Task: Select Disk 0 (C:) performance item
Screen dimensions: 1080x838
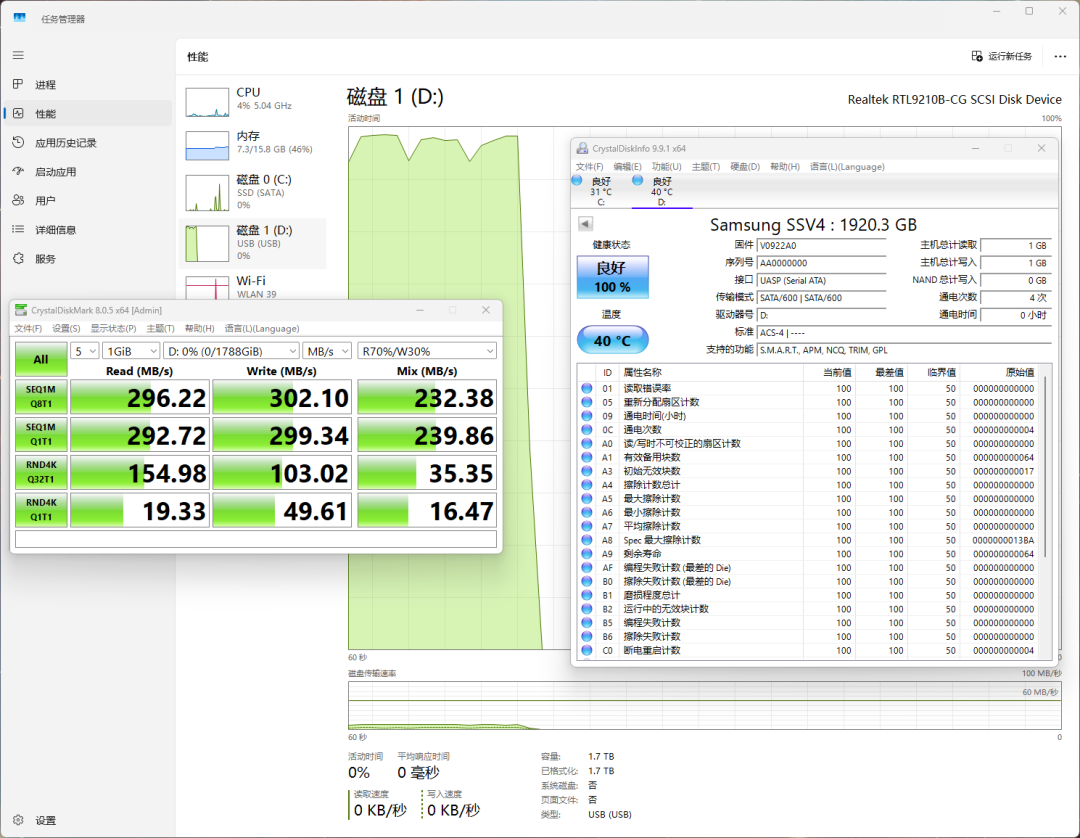Action: click(252, 192)
